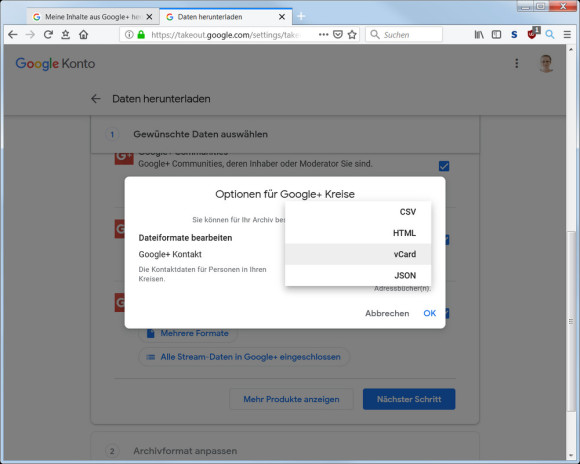Click 'Nächster Schritt' button
The width and height of the screenshot is (580, 464).
(x=409, y=399)
